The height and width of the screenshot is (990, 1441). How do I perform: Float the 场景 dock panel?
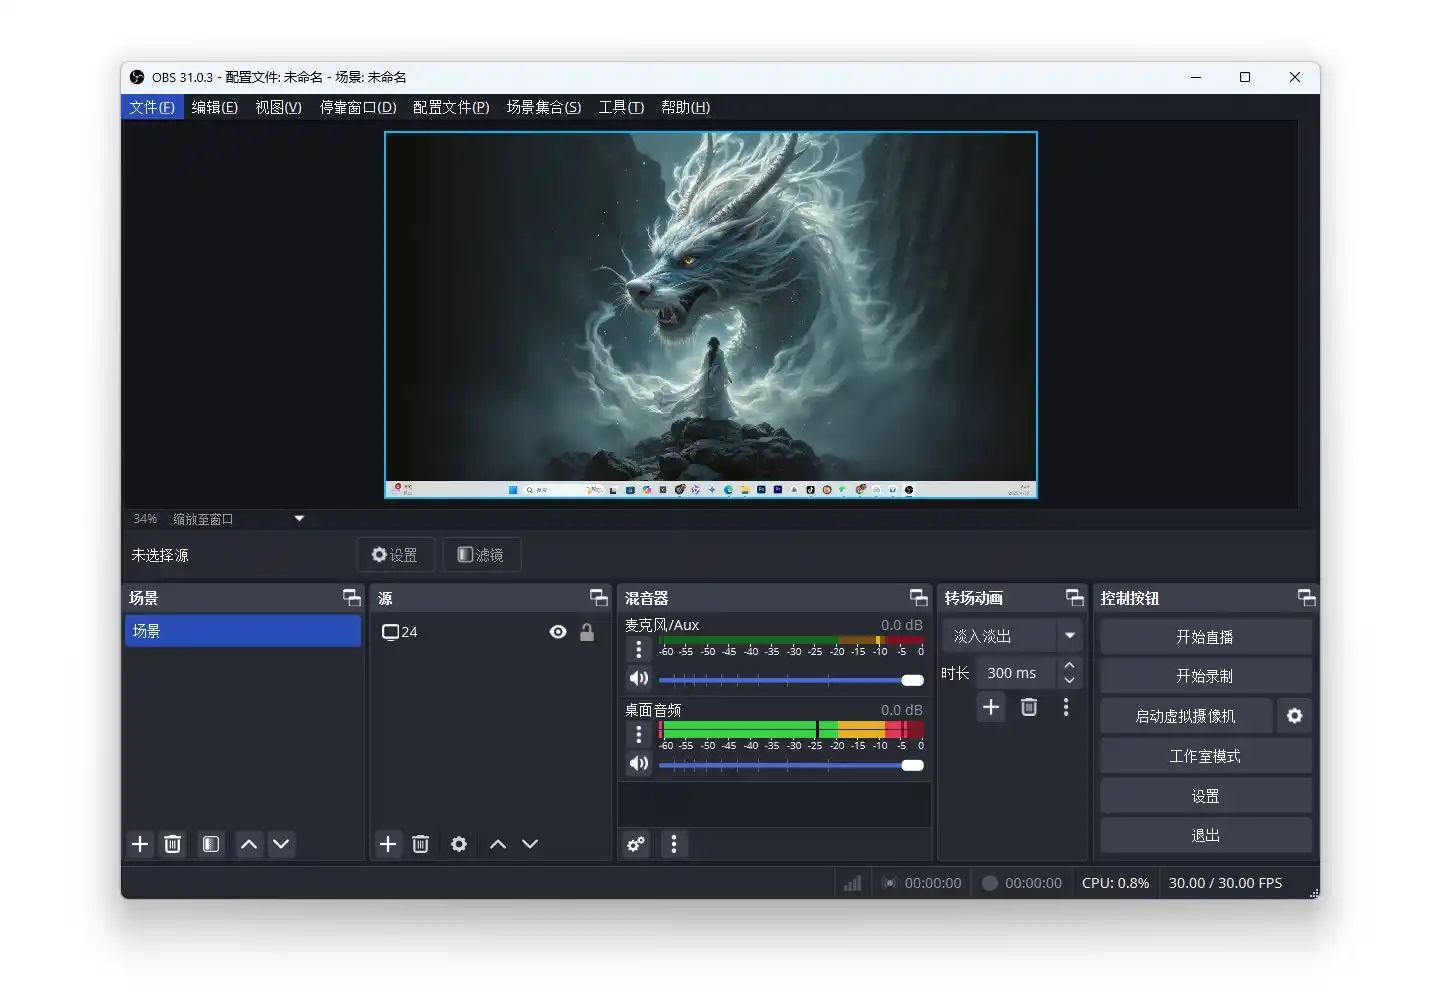click(x=352, y=598)
